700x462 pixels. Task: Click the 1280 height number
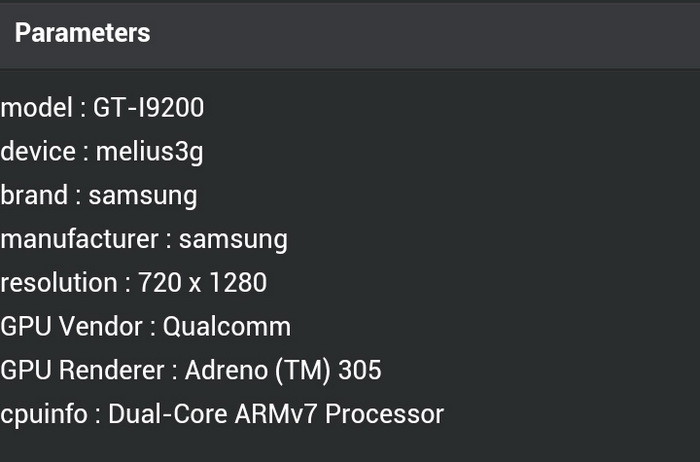[238, 283]
